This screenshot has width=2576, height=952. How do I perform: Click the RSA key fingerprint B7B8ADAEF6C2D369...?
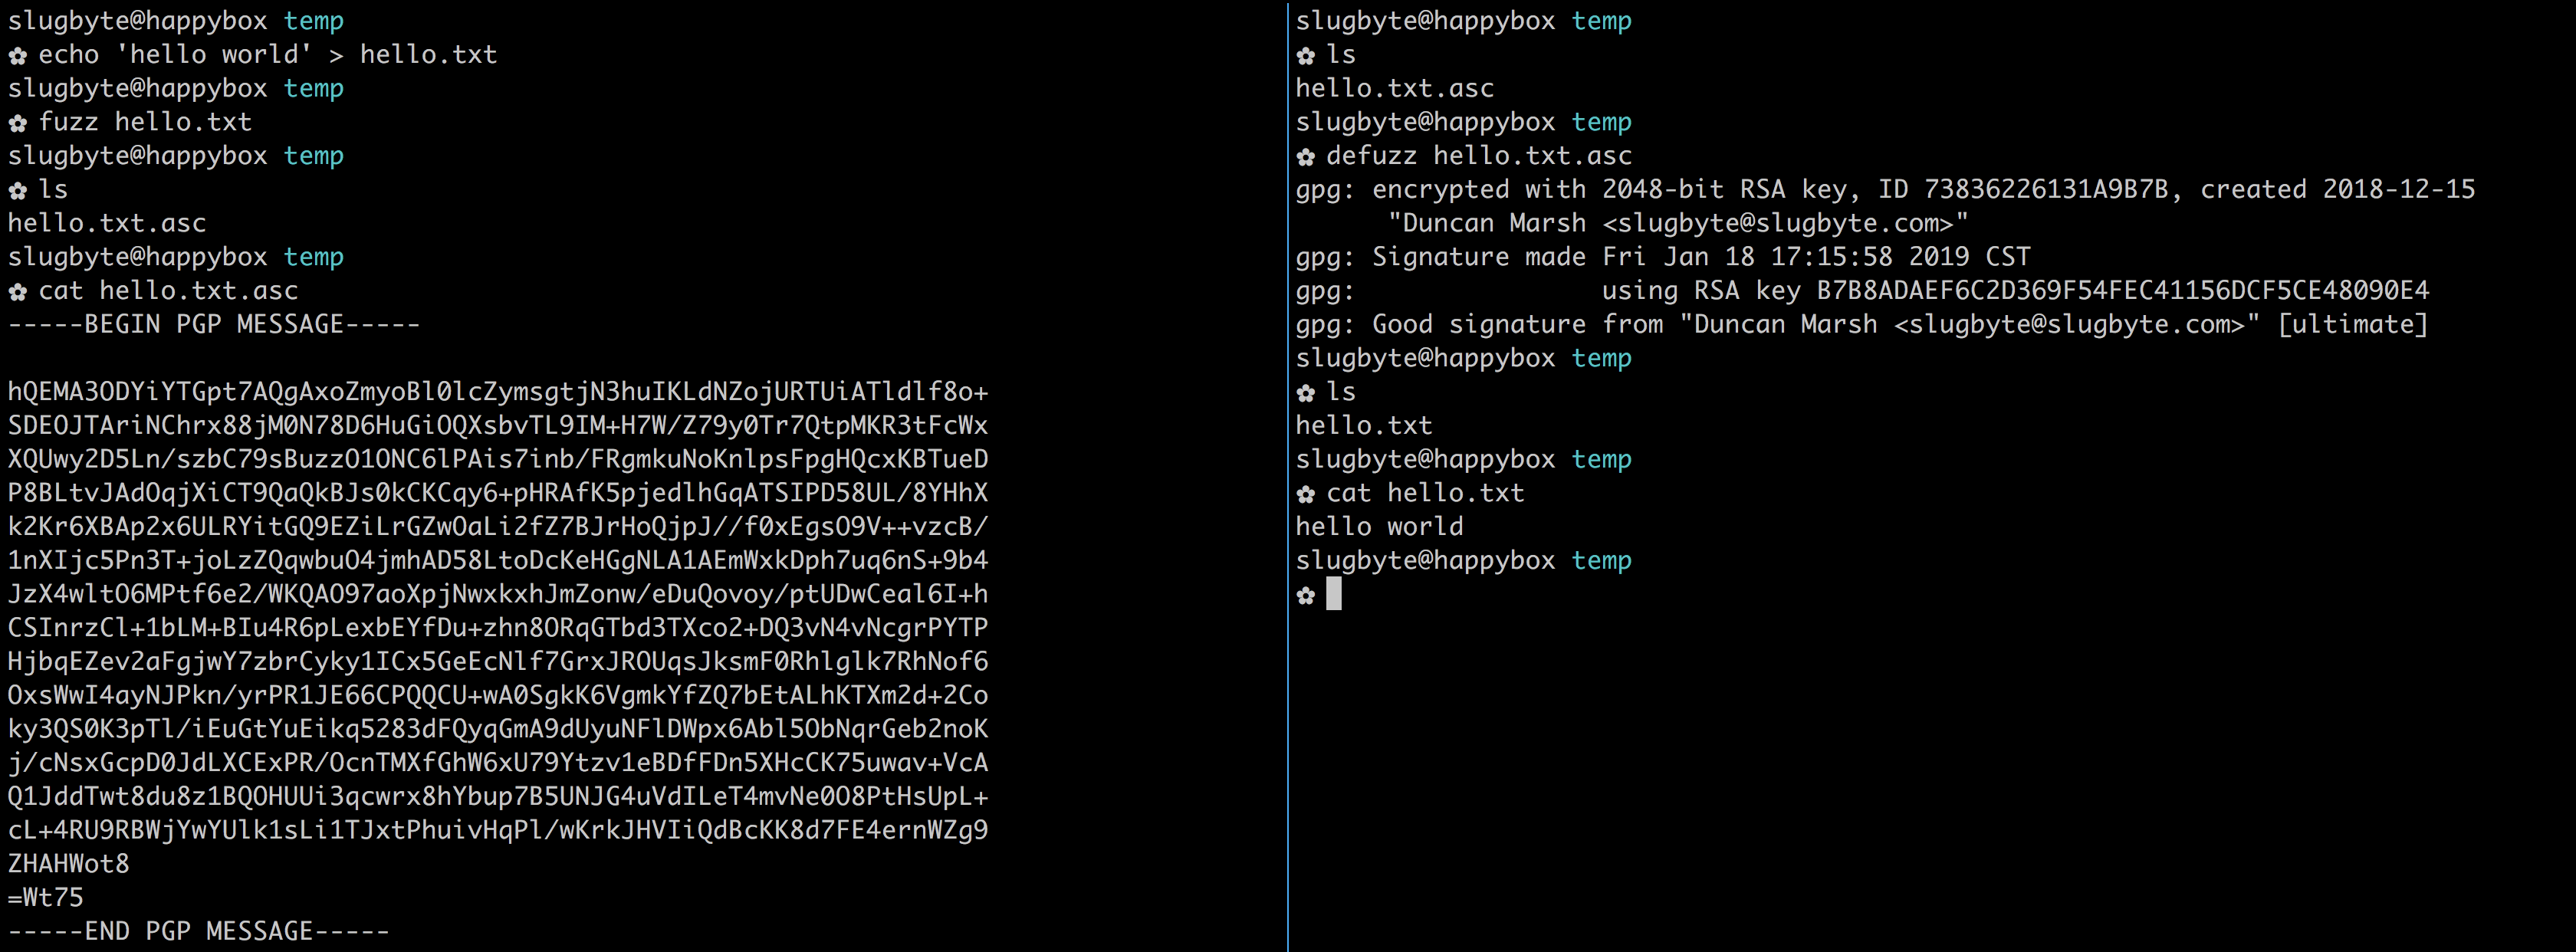coord(2123,290)
